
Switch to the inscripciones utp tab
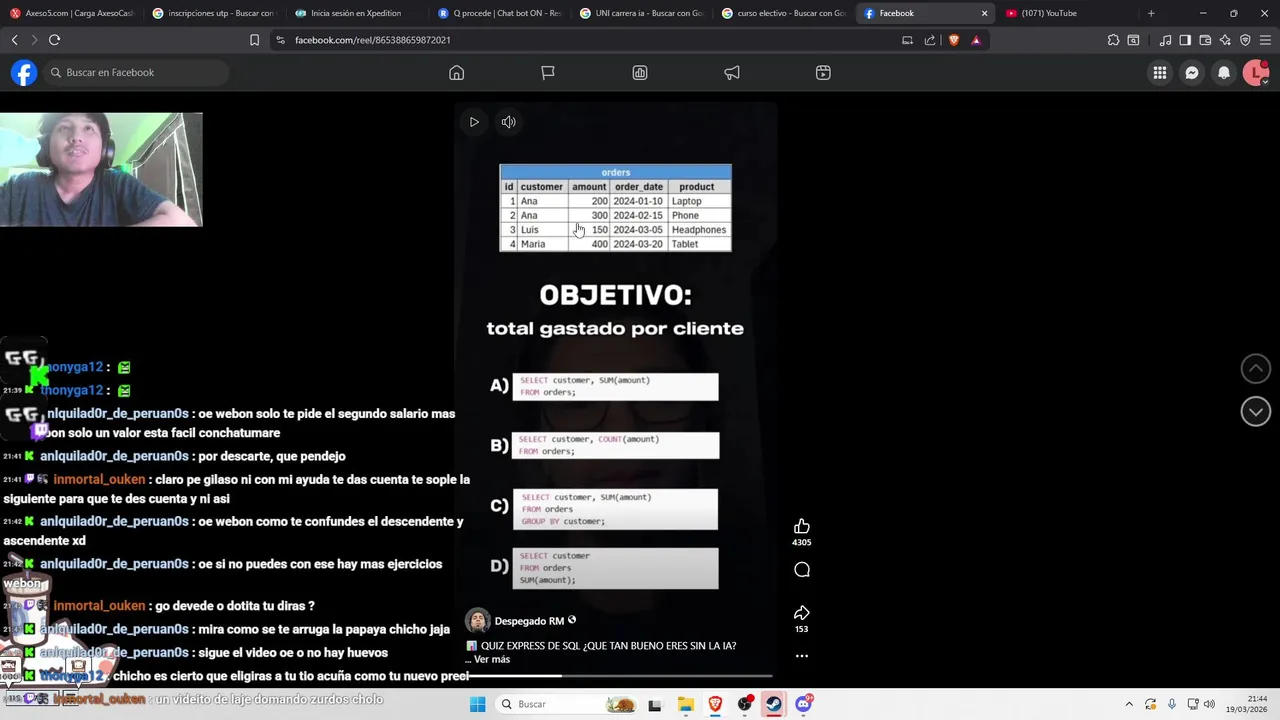coord(214,13)
